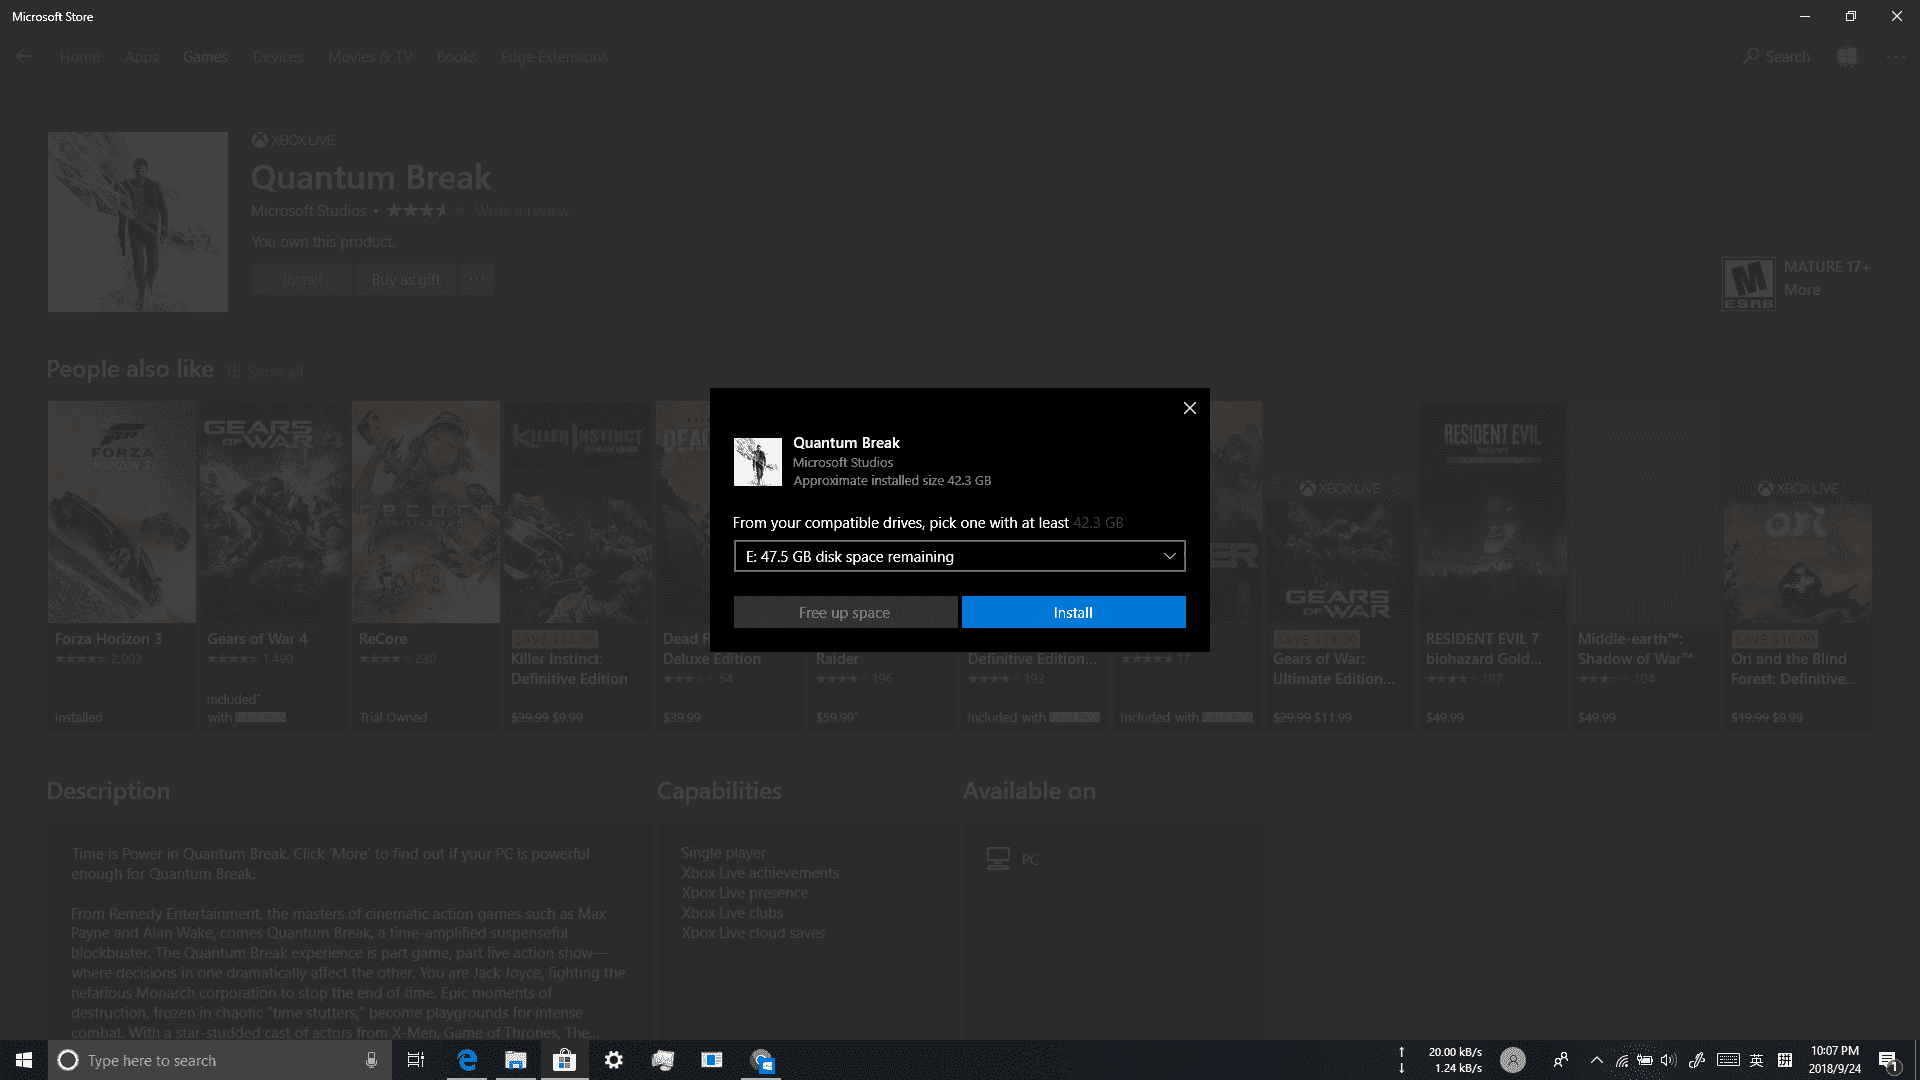
Task: Open the Apps tab
Action: click(142, 57)
